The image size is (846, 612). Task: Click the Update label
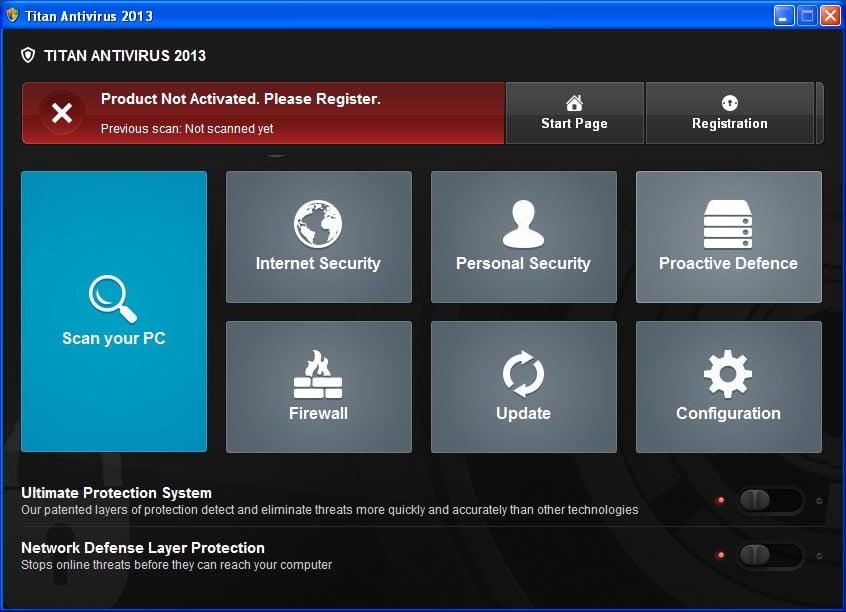pos(523,413)
